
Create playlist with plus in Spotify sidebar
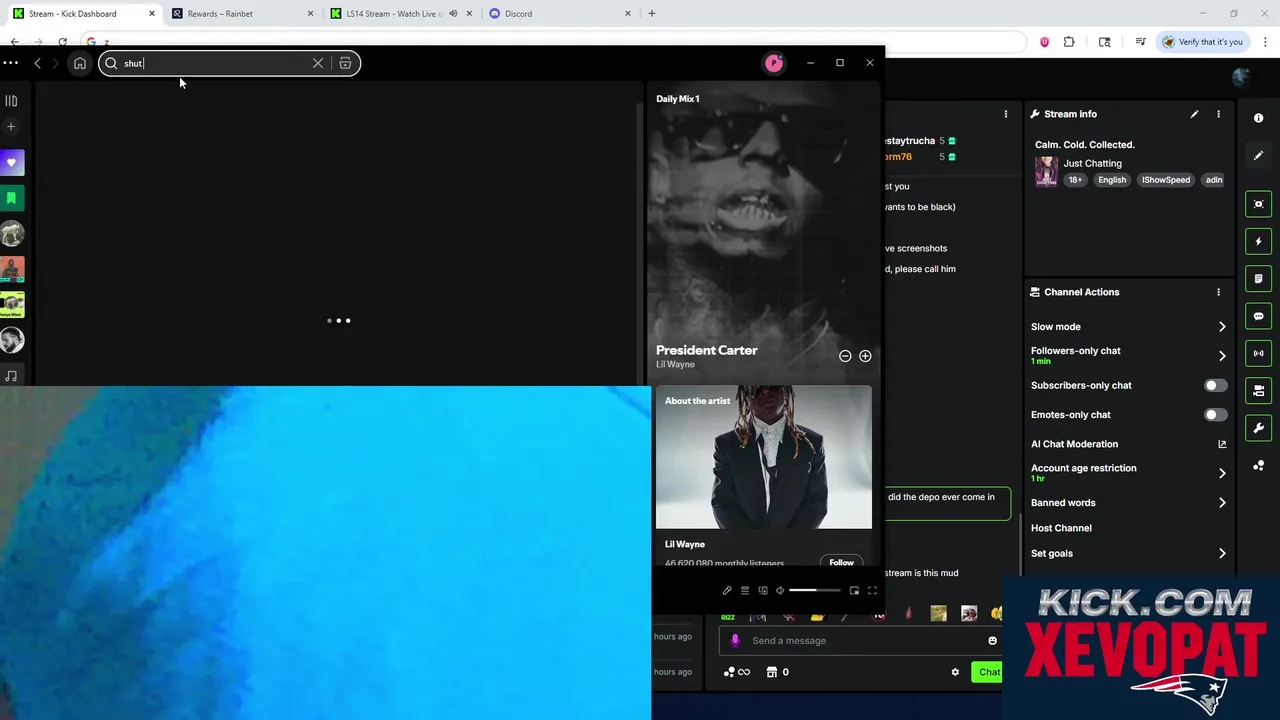point(11,127)
